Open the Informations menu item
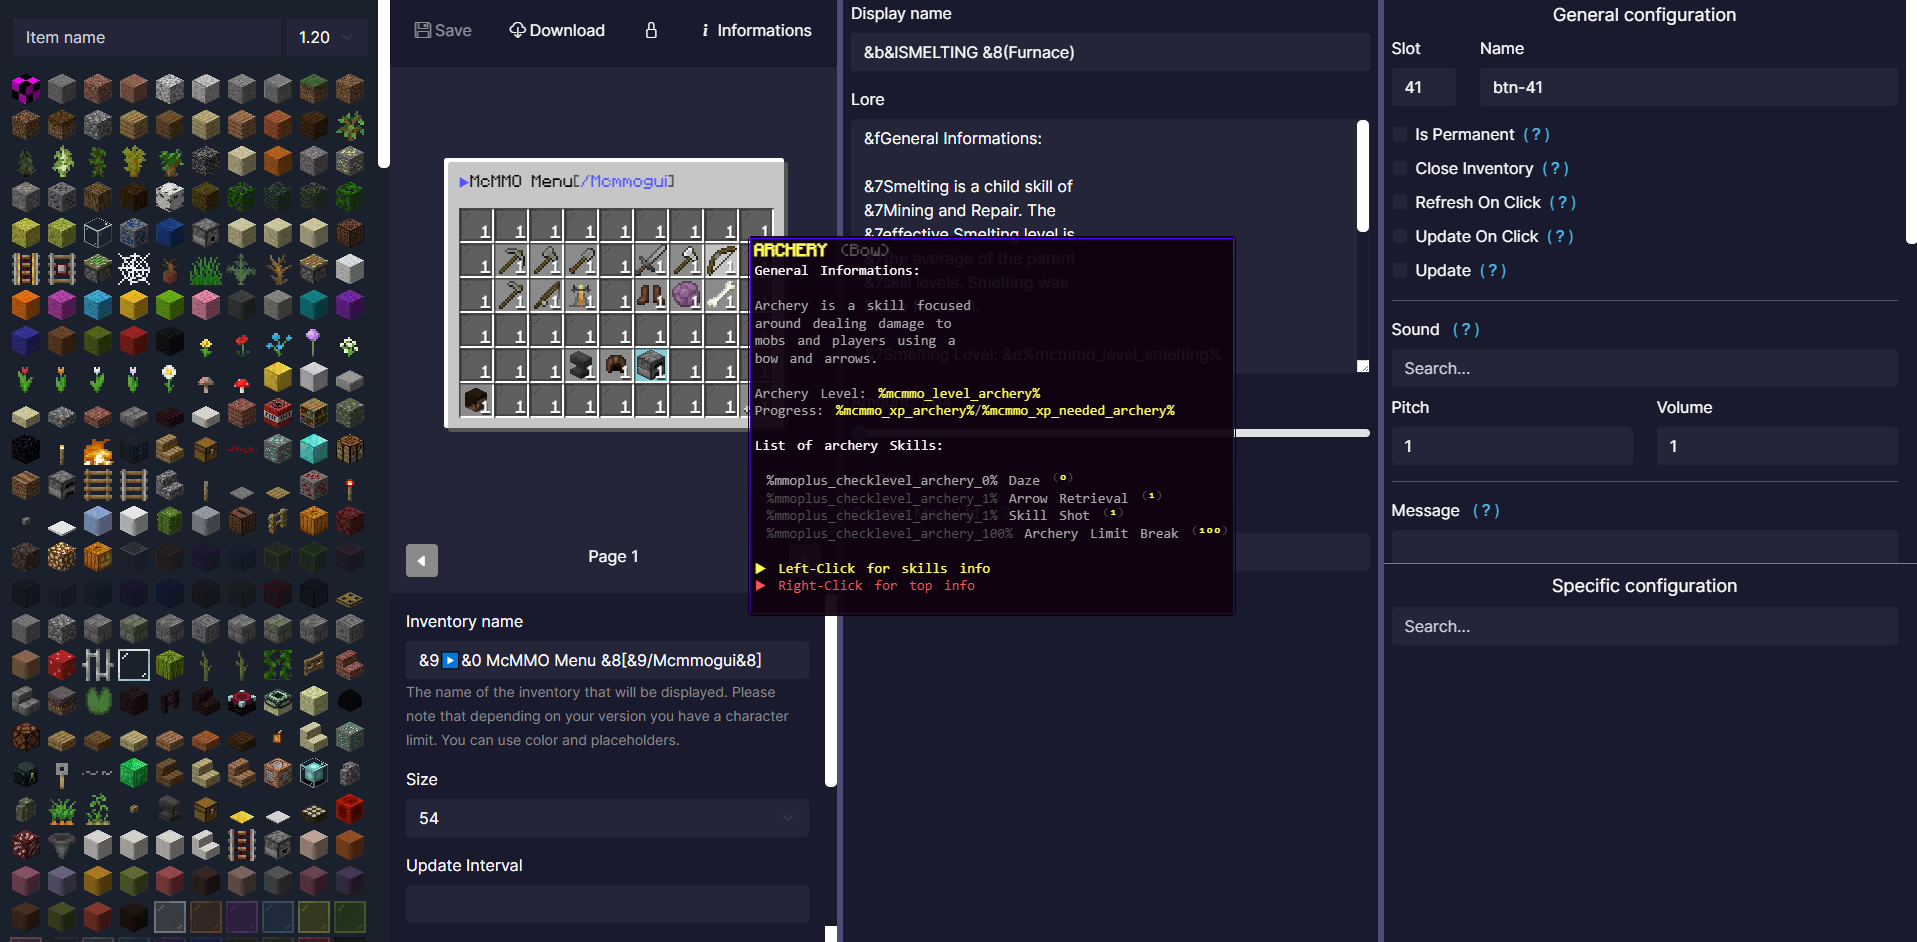Image resolution: width=1917 pixels, height=942 pixels. point(756,30)
